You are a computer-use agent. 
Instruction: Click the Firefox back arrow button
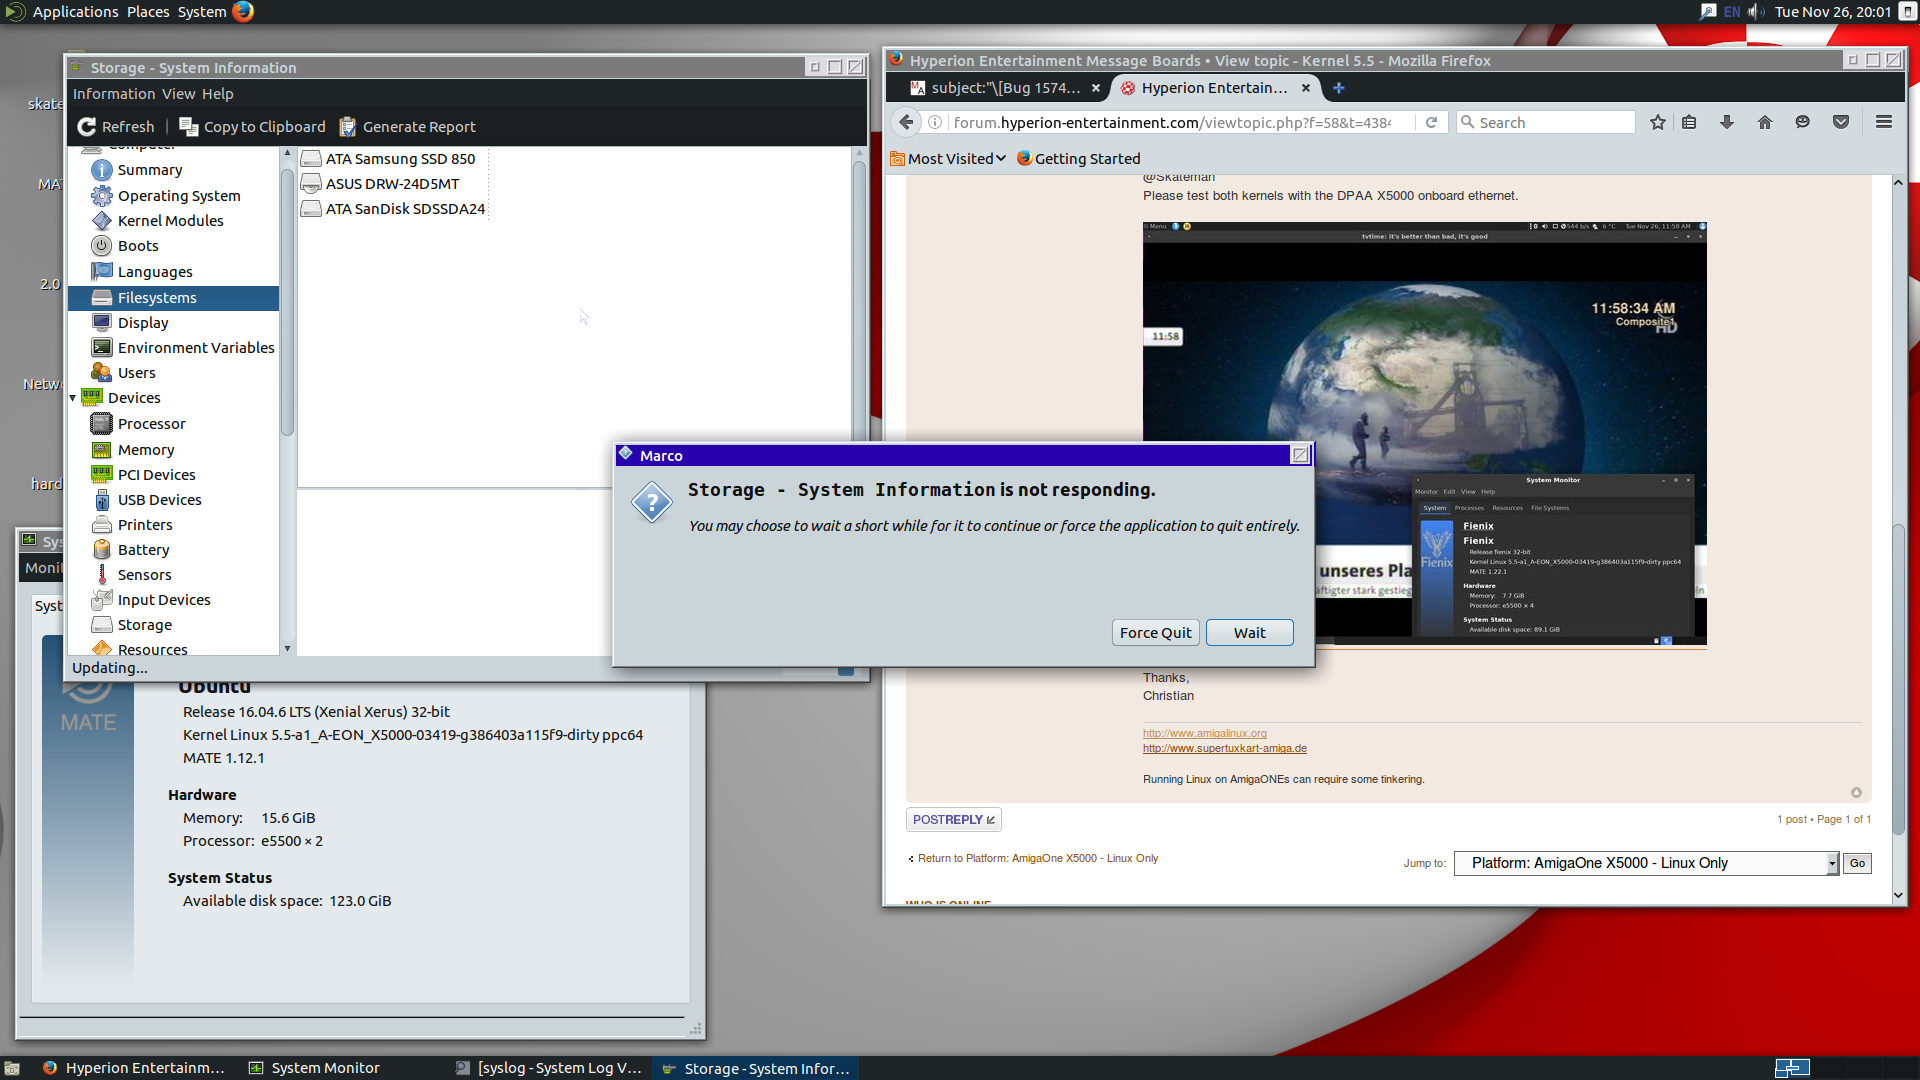(x=906, y=122)
